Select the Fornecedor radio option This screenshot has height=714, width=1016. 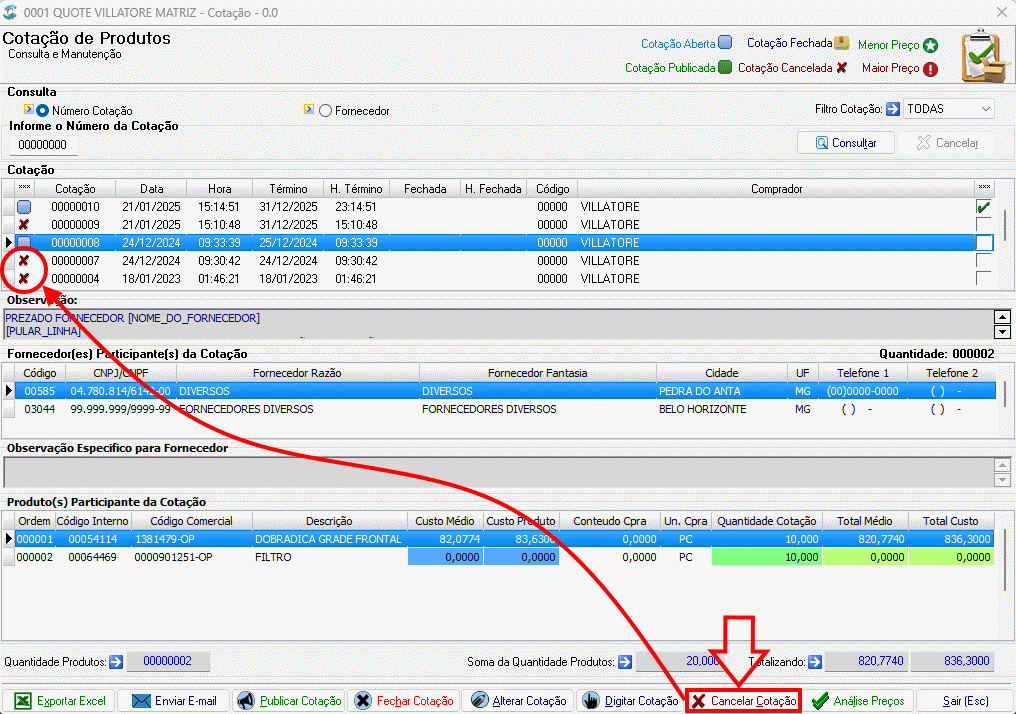click(x=325, y=111)
